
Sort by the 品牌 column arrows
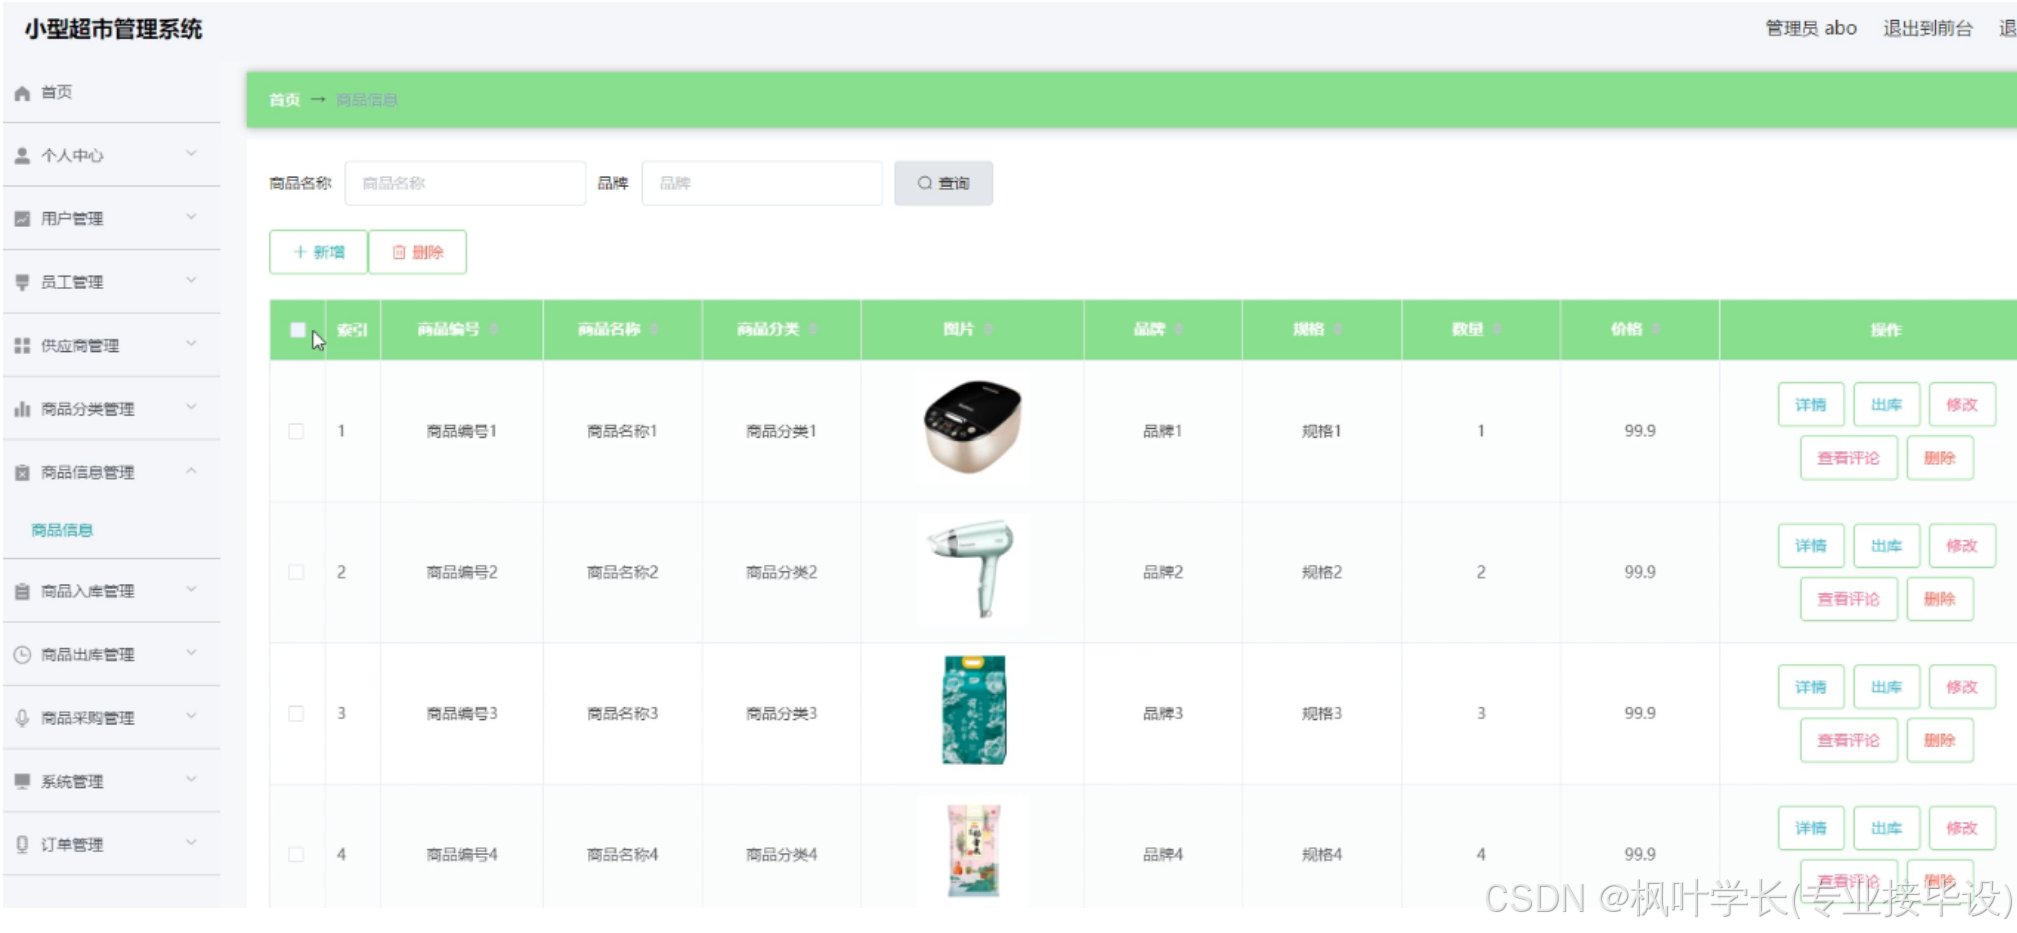point(1179,330)
